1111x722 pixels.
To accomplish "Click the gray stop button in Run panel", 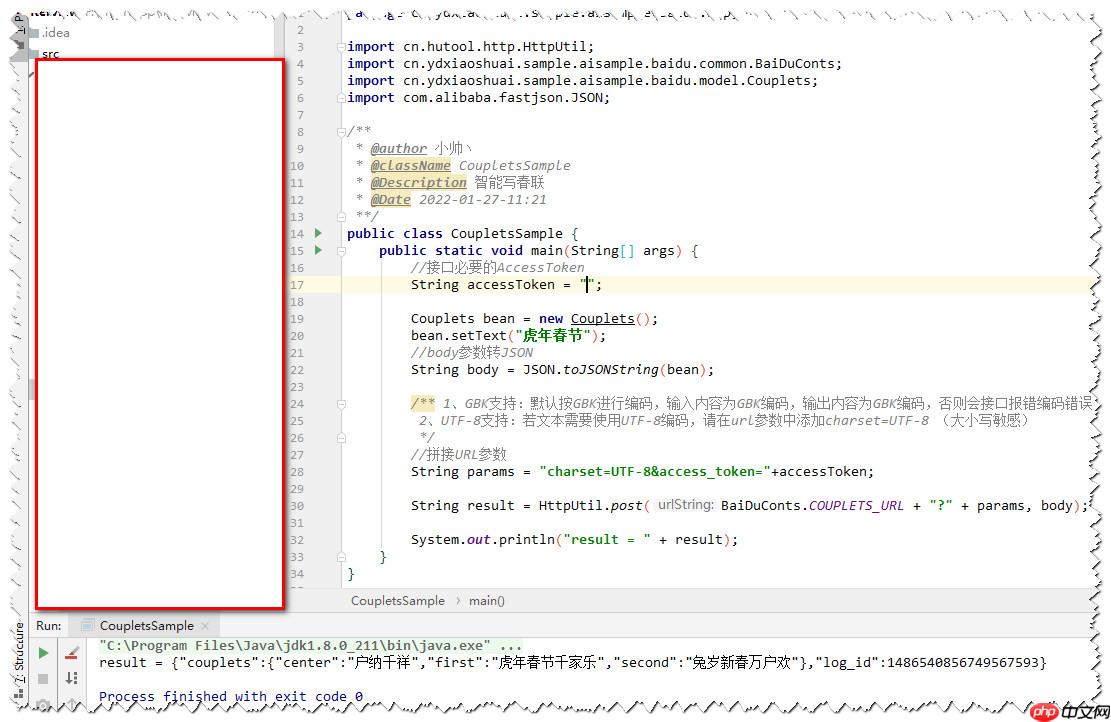I will 43,678.
